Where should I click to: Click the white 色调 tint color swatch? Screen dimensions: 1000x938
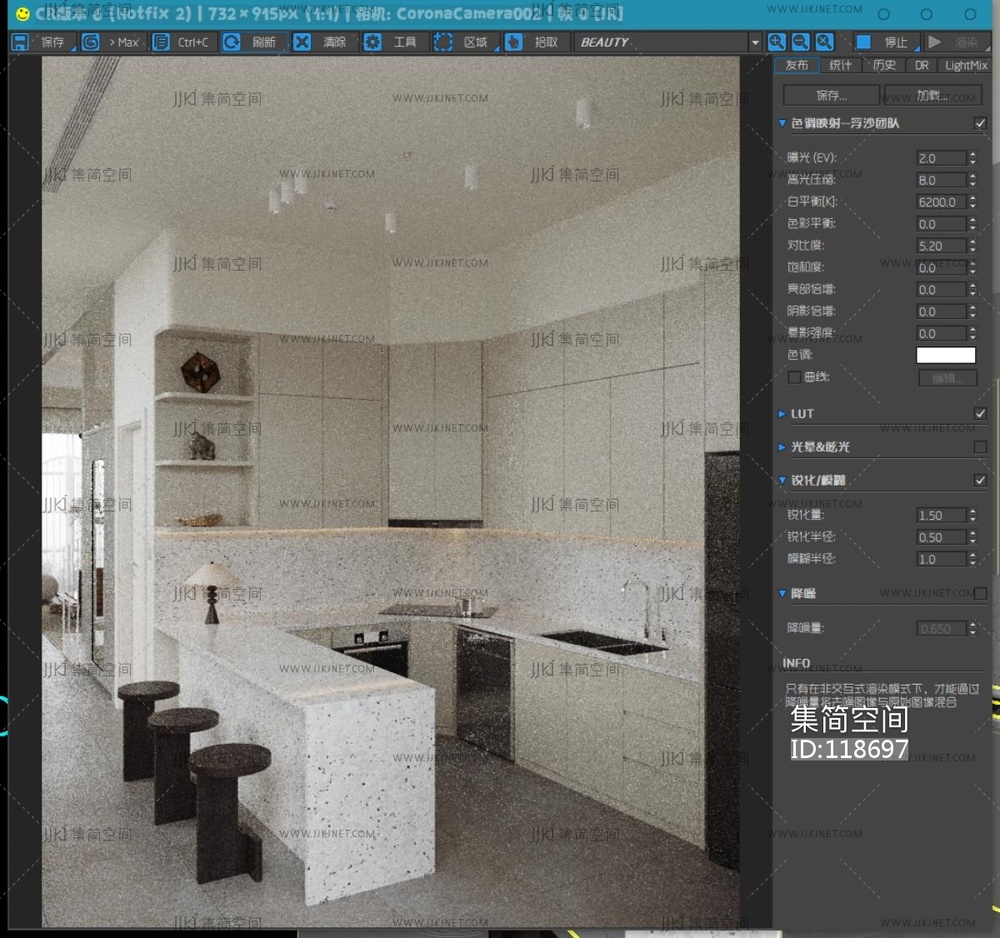point(945,355)
